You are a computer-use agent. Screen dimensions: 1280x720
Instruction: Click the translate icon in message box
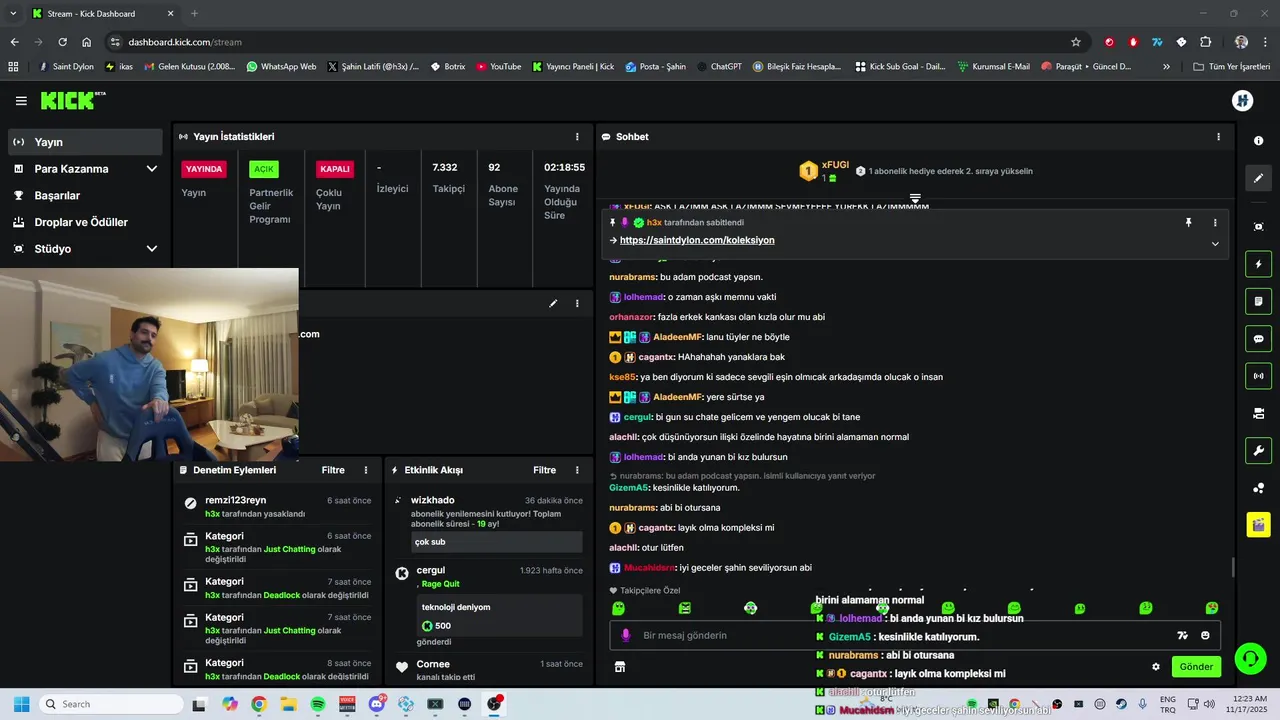pyautogui.click(x=1182, y=635)
